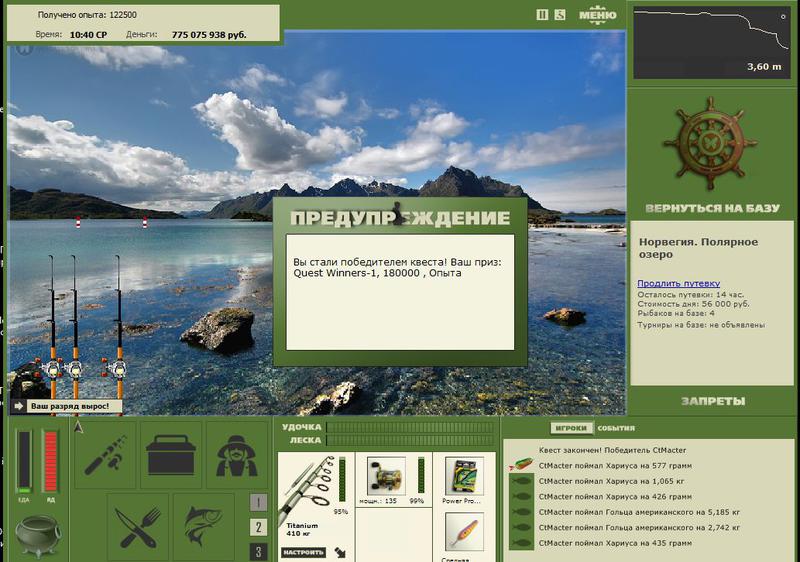Click the diagonal arrow beside НАСТРОИТЬ

[x=340, y=552]
